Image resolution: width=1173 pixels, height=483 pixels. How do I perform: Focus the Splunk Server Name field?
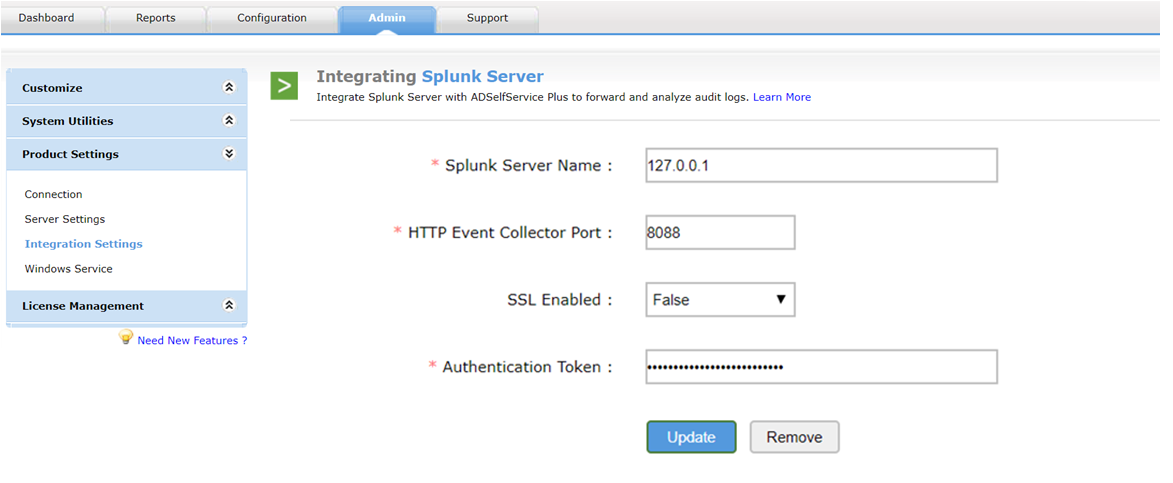click(821, 165)
